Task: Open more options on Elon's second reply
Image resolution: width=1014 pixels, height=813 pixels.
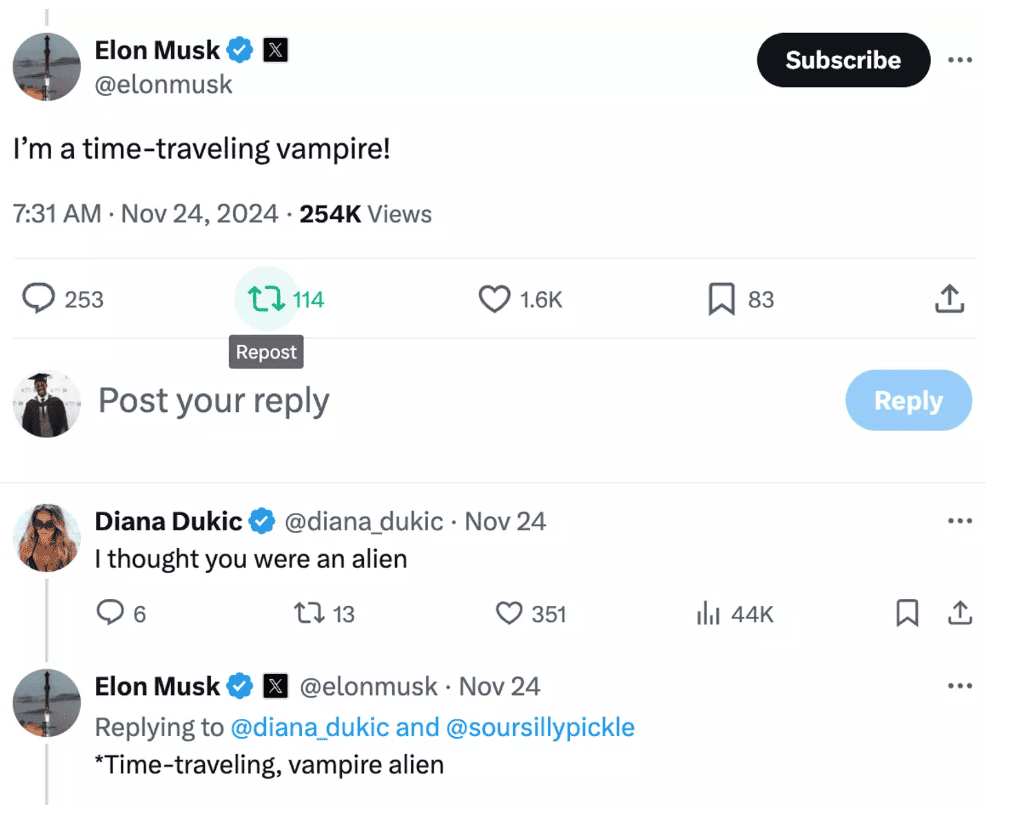Action: point(960,685)
